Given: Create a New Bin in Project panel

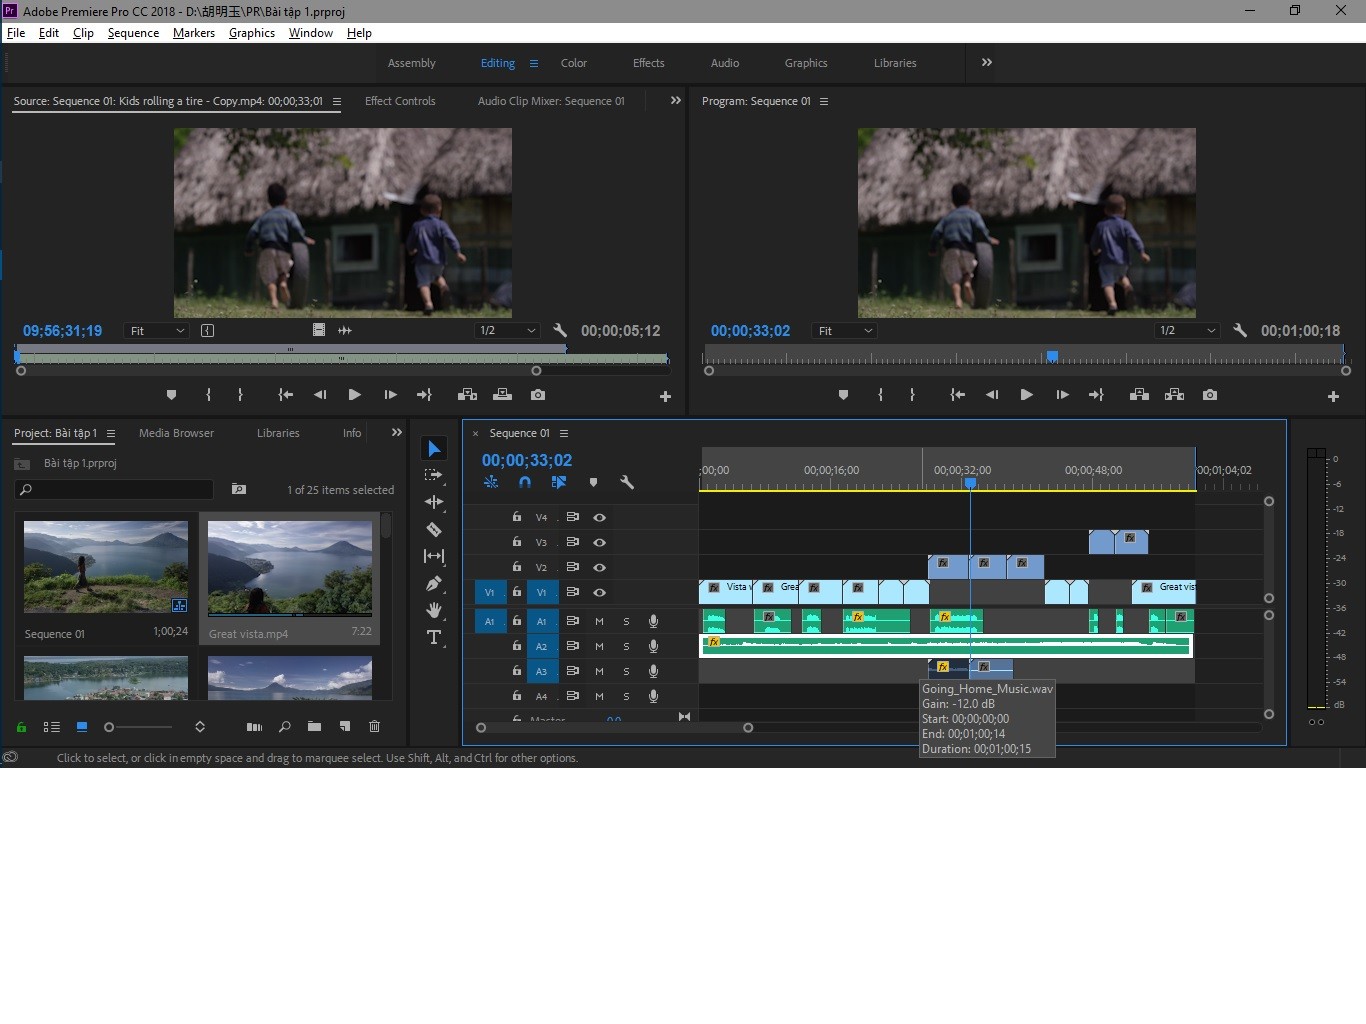Looking at the screenshot, I should (x=314, y=727).
